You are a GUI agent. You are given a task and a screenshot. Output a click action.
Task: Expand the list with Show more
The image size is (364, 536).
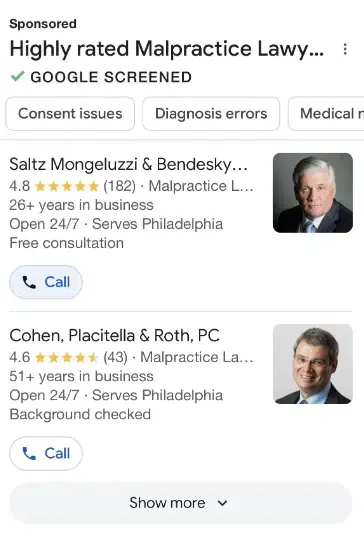[181, 503]
